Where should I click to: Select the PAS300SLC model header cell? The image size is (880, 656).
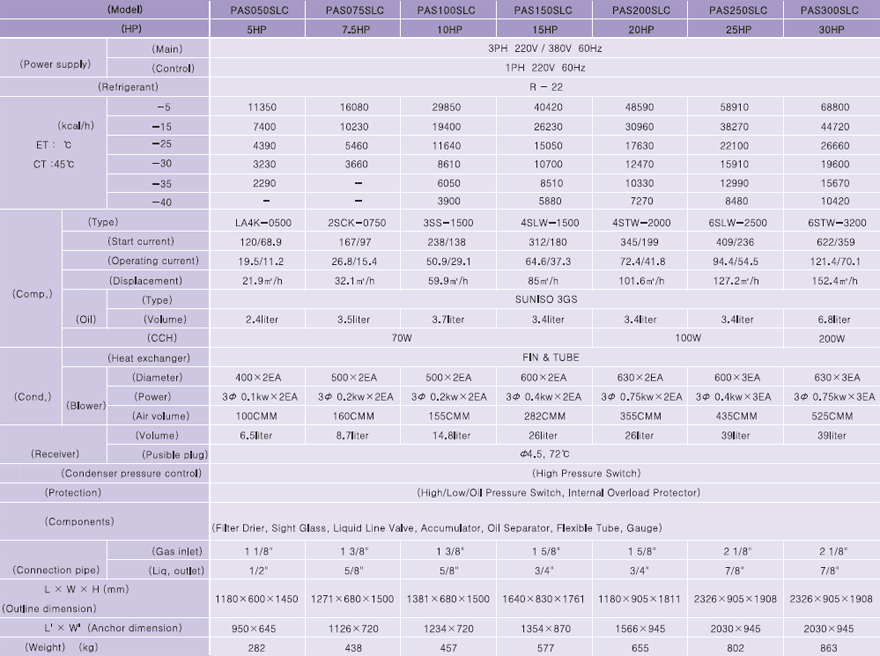click(830, 10)
